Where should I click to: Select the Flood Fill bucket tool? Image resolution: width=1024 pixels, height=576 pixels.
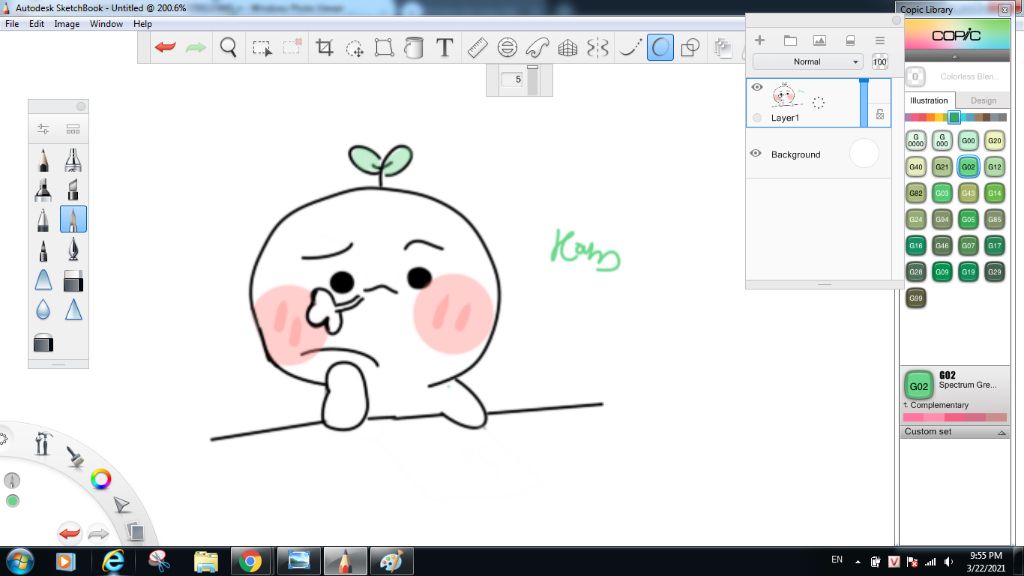(414, 47)
